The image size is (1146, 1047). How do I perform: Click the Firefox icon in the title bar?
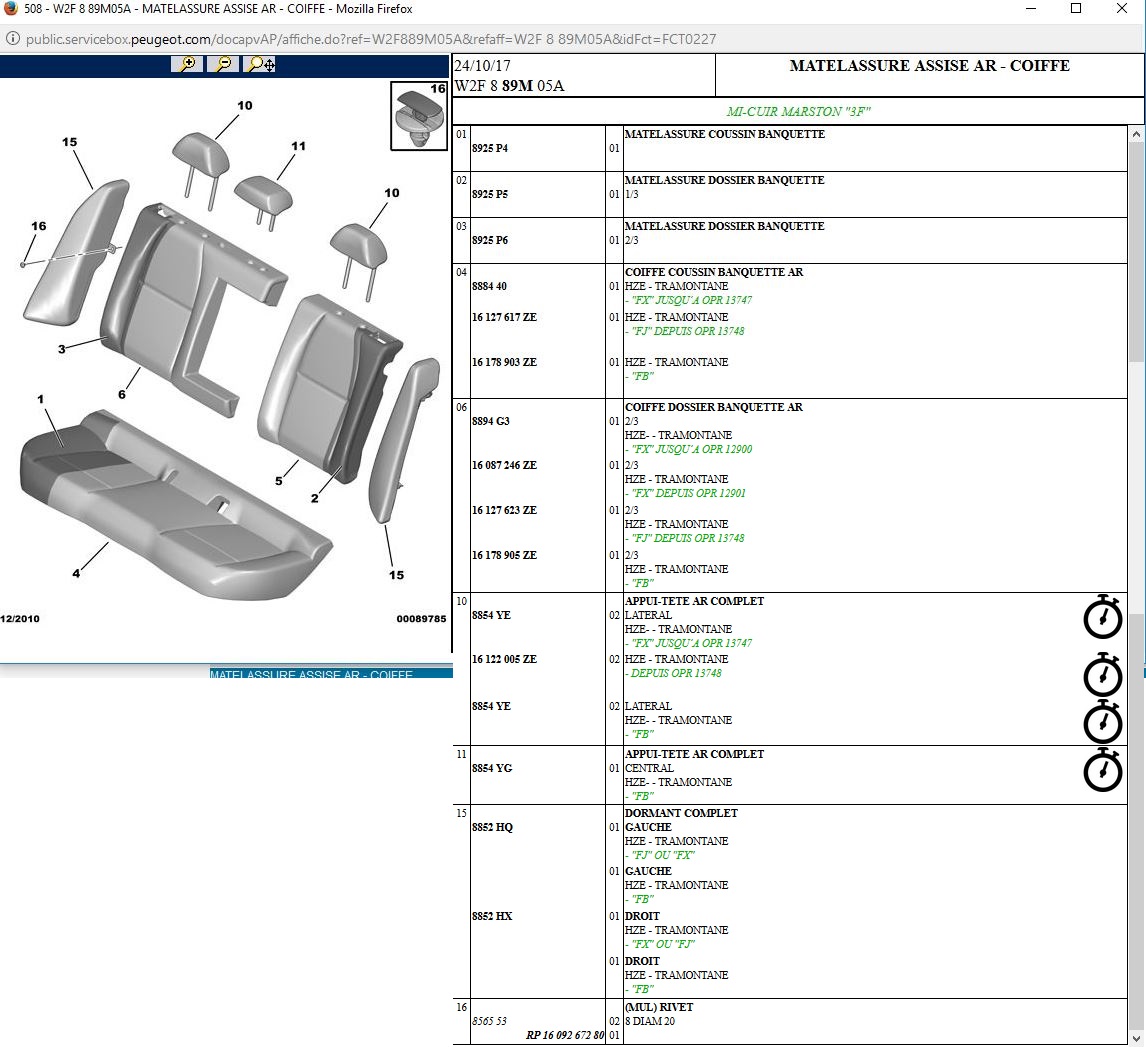tap(10, 9)
